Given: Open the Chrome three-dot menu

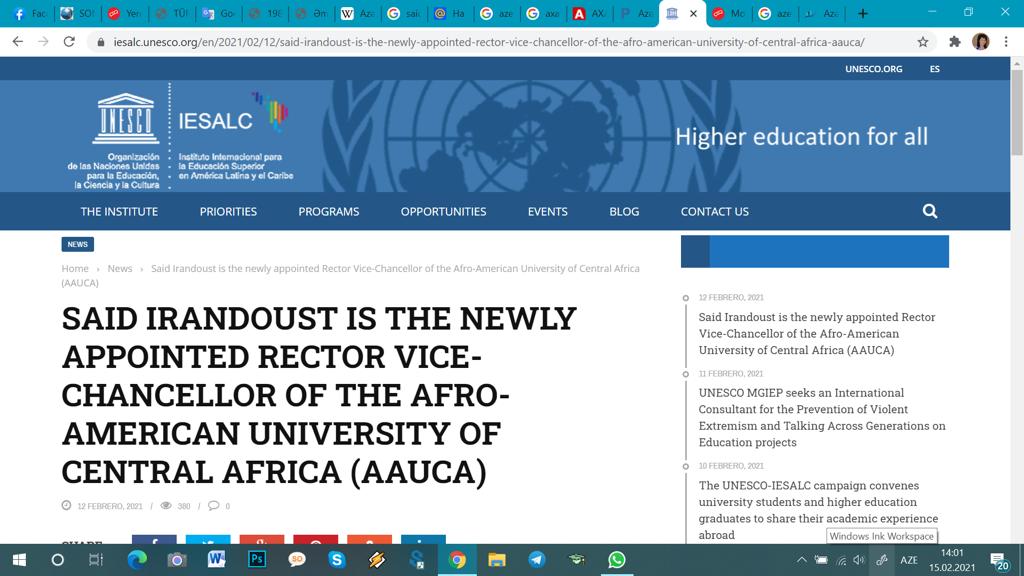Looking at the screenshot, I should click(x=1006, y=42).
